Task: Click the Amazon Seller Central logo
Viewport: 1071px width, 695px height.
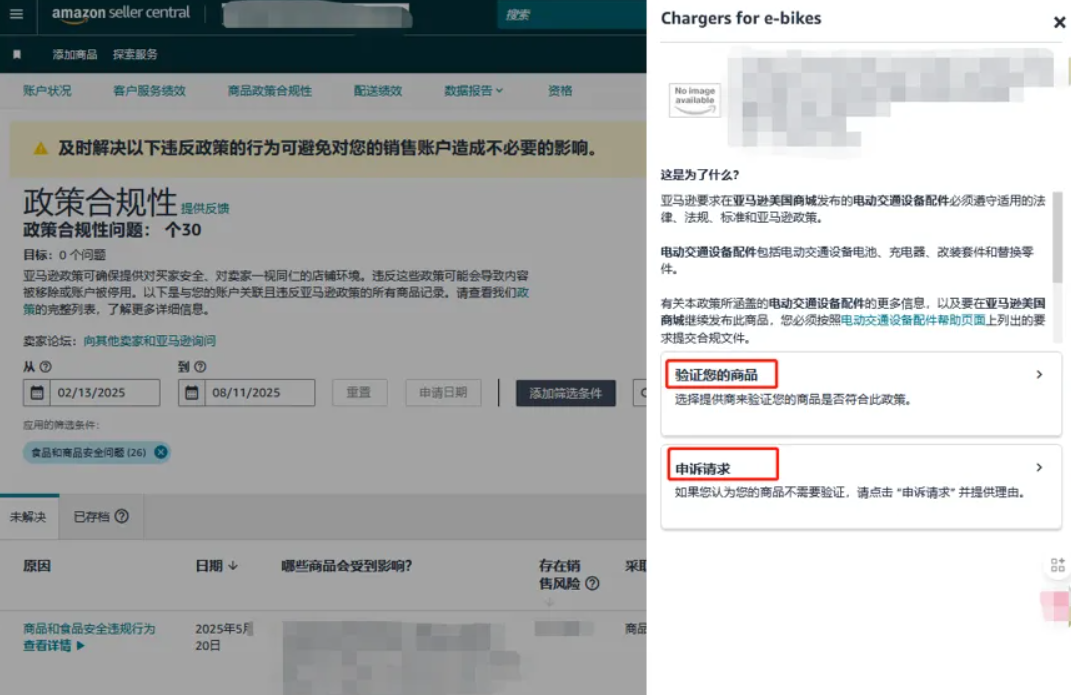Action: 120,14
